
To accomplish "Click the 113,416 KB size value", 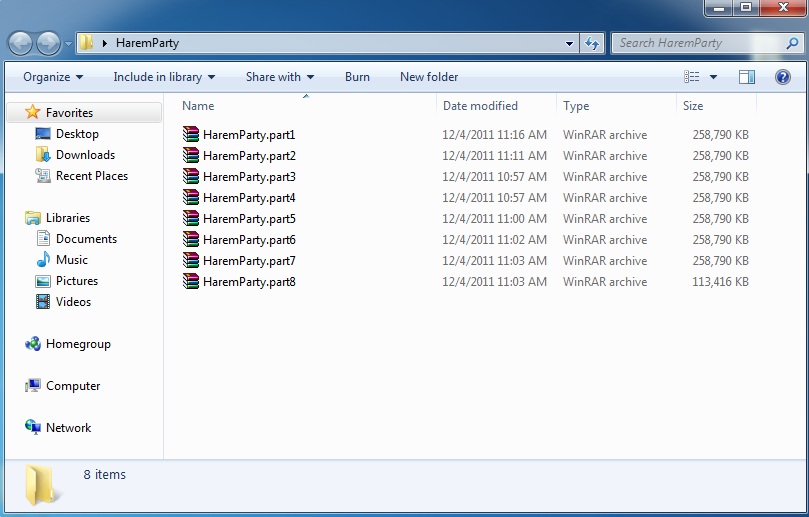I will click(720, 282).
